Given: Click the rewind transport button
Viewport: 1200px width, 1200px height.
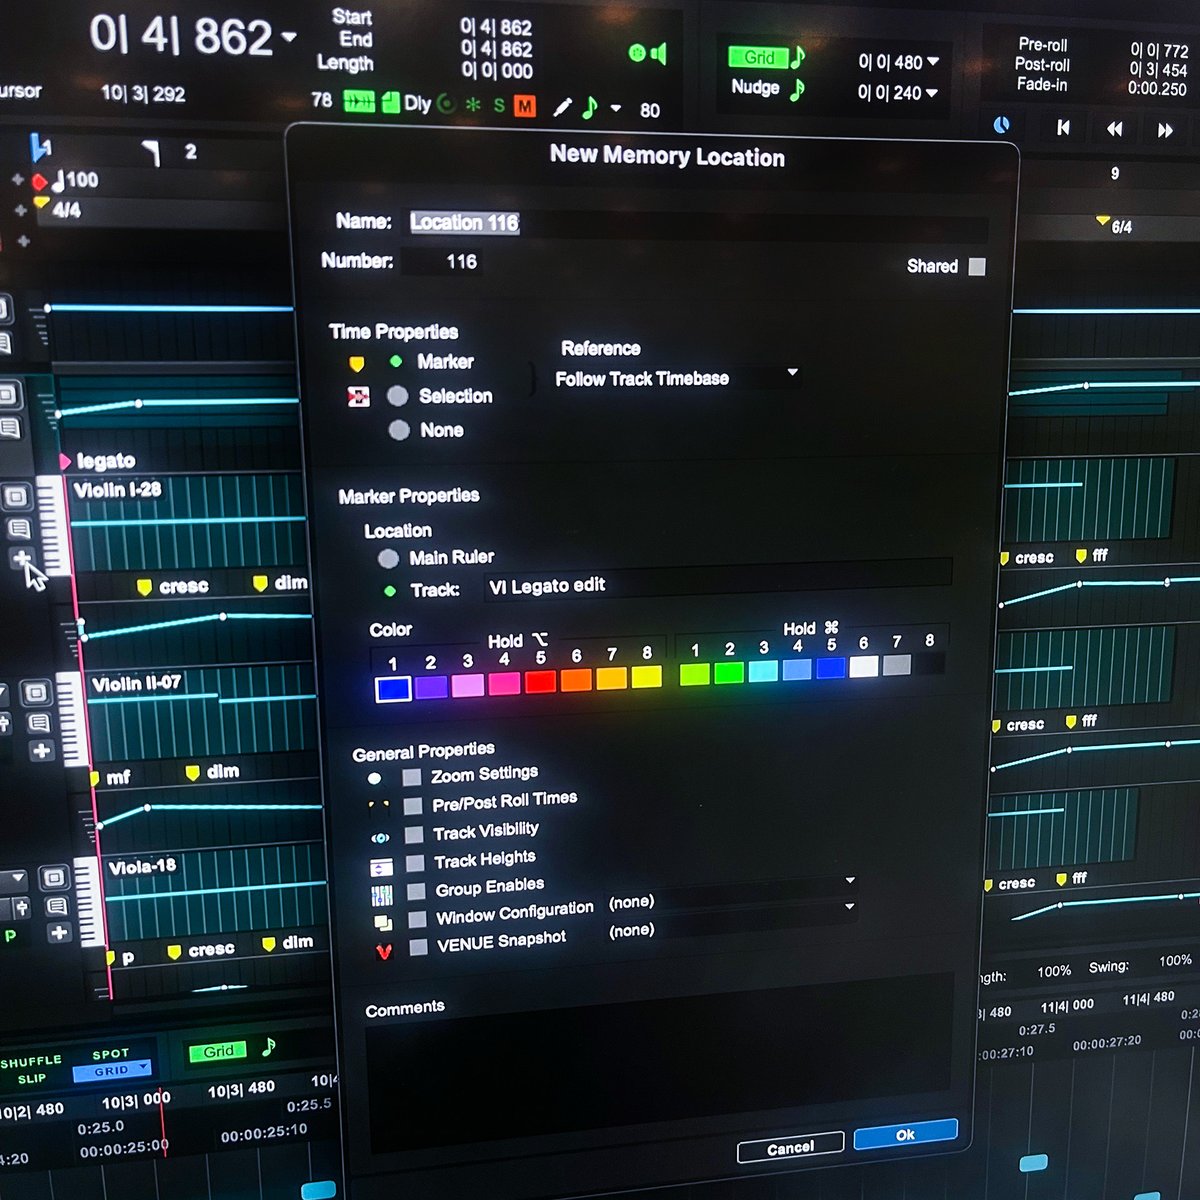Looking at the screenshot, I should click(1114, 128).
